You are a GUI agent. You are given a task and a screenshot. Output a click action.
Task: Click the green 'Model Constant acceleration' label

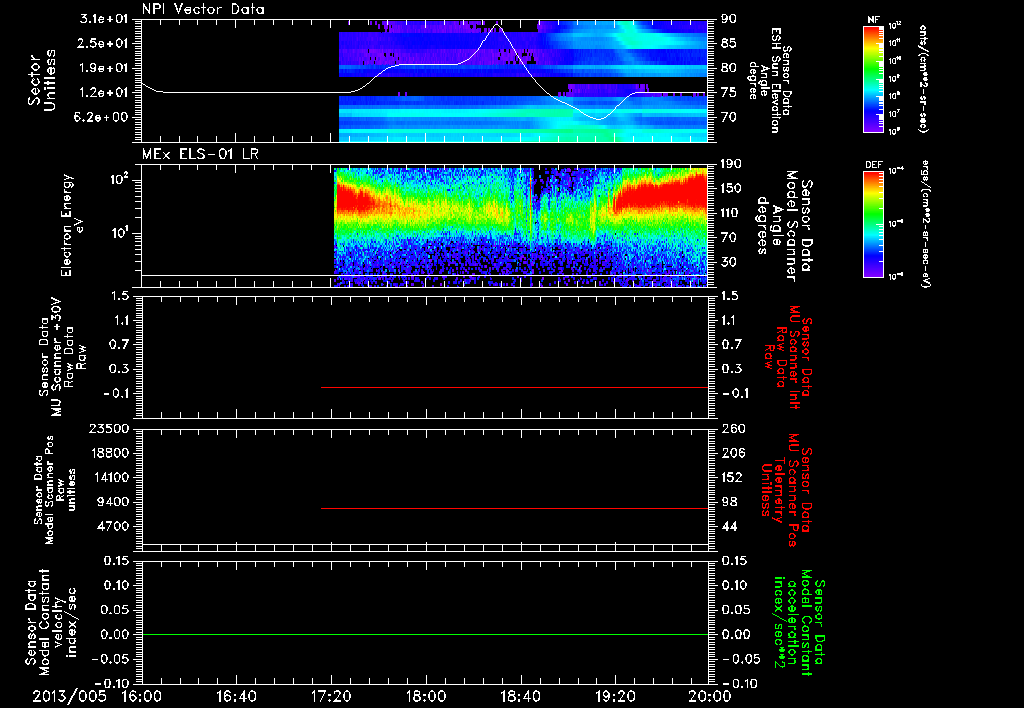pos(799,622)
